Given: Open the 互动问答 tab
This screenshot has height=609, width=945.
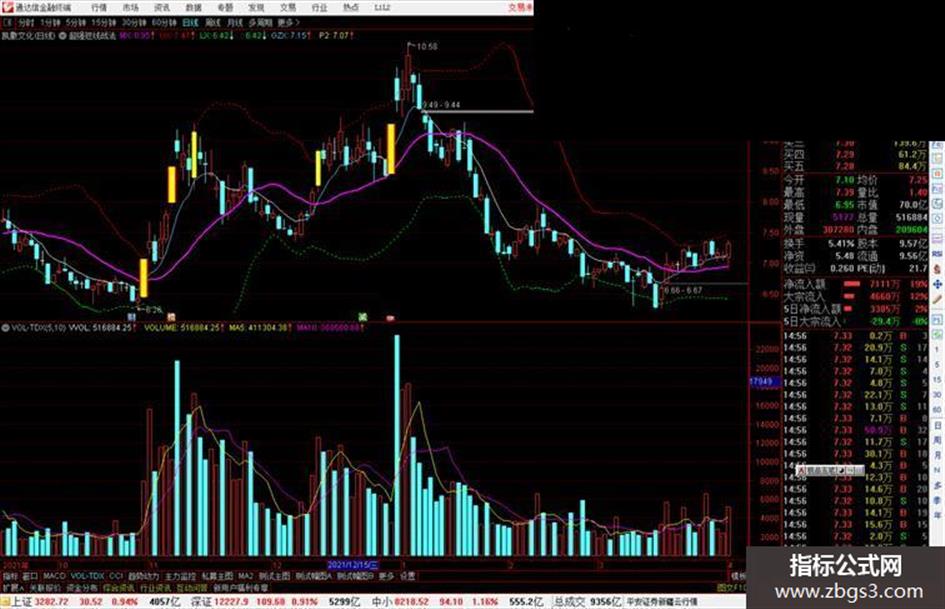Looking at the screenshot, I should tap(192, 587).
